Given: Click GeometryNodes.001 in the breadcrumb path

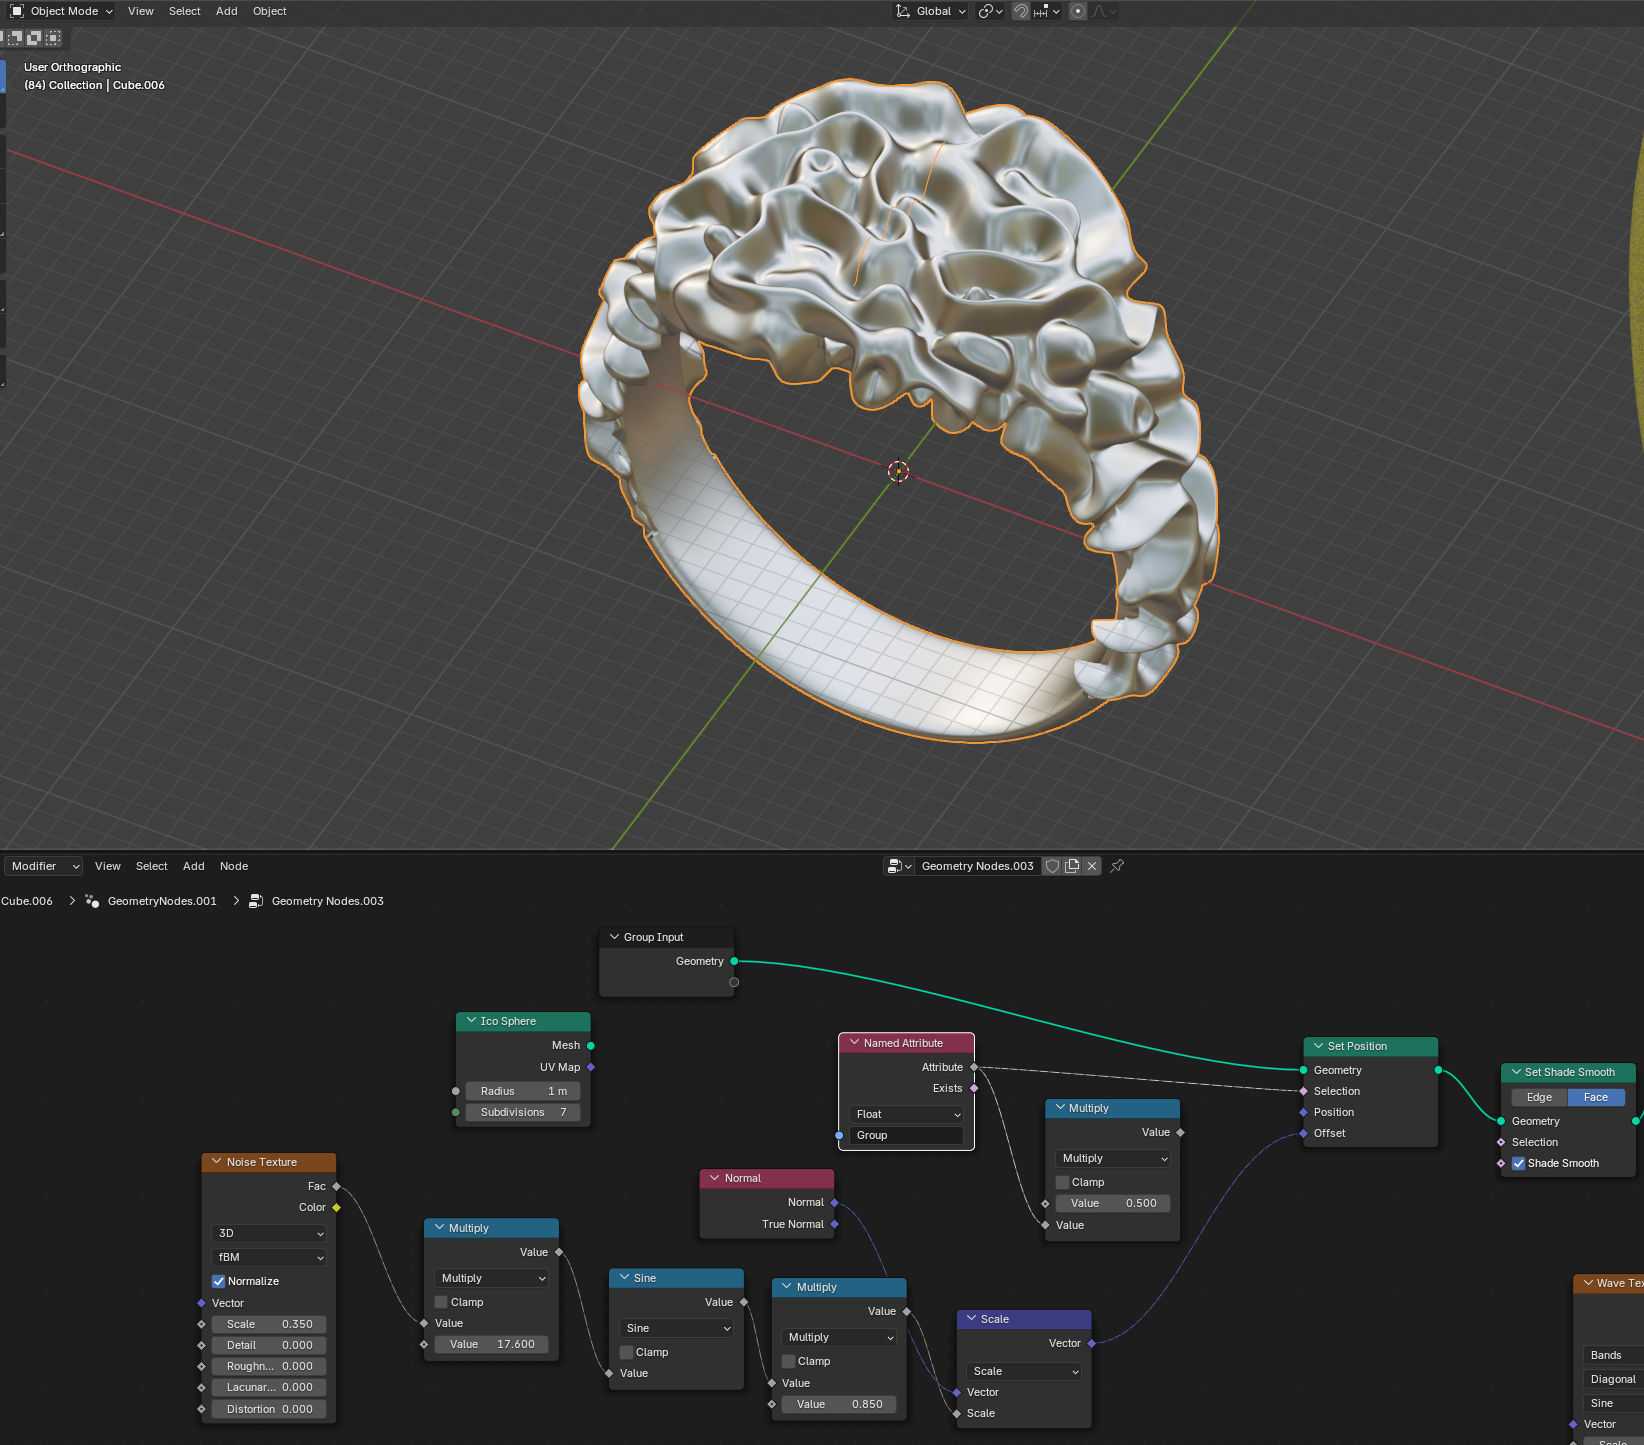Looking at the screenshot, I should tap(161, 901).
